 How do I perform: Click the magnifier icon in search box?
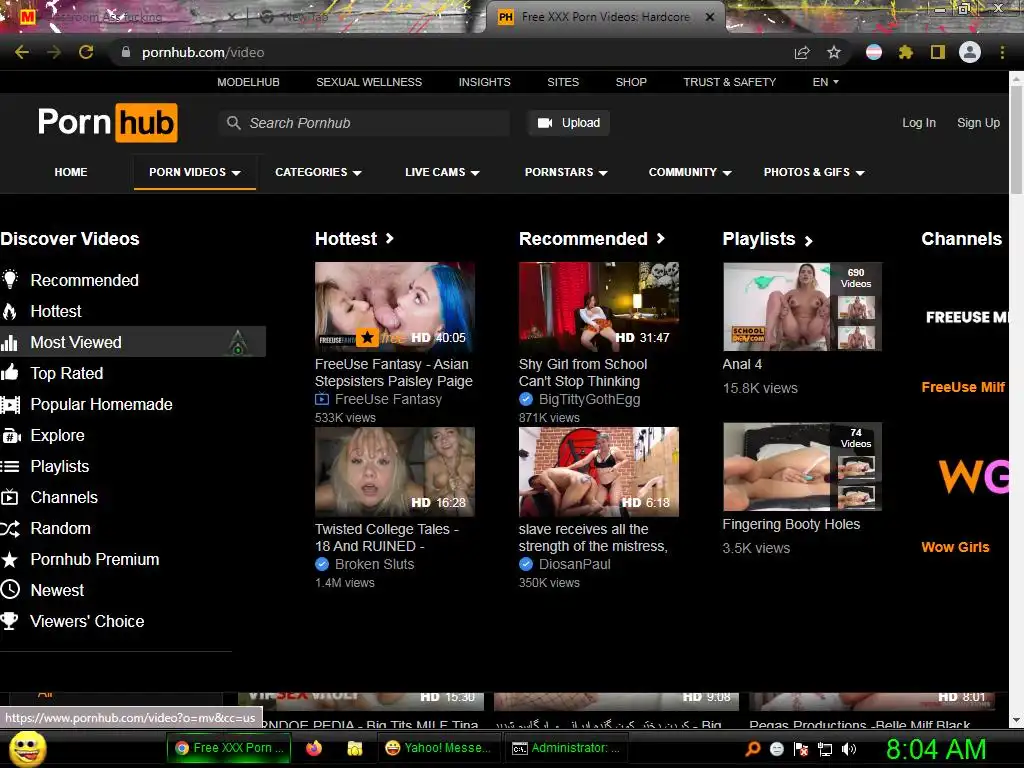coord(233,123)
